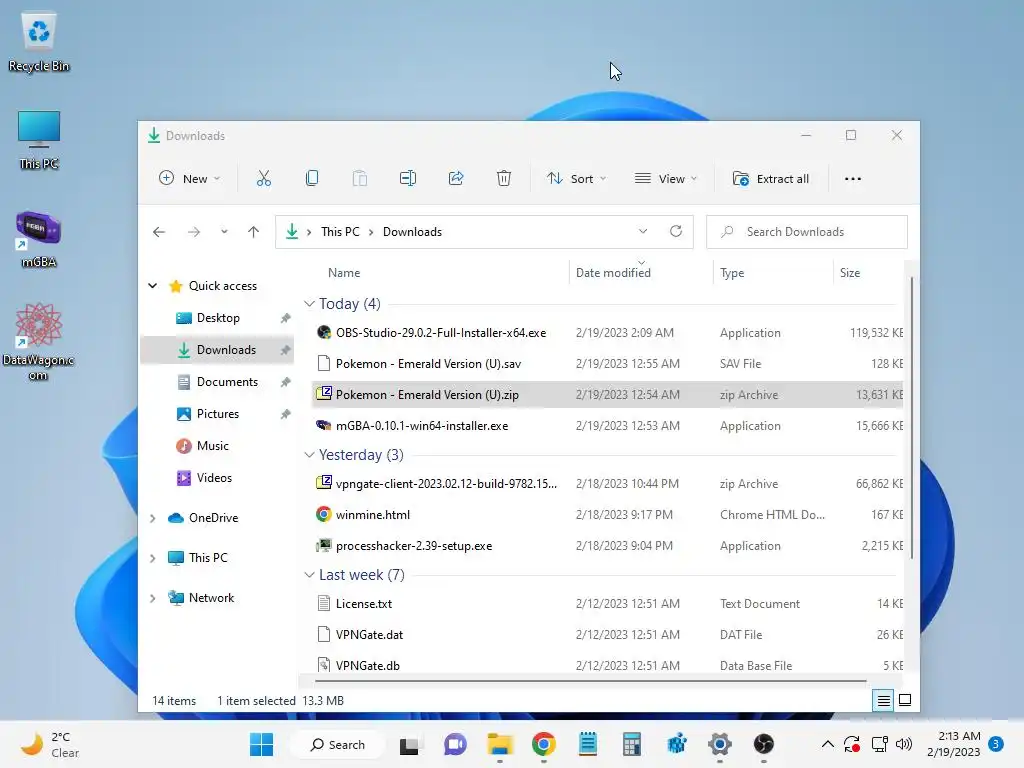This screenshot has width=1024, height=768.
Task: Click in the Search Downloads field
Action: [807, 232]
